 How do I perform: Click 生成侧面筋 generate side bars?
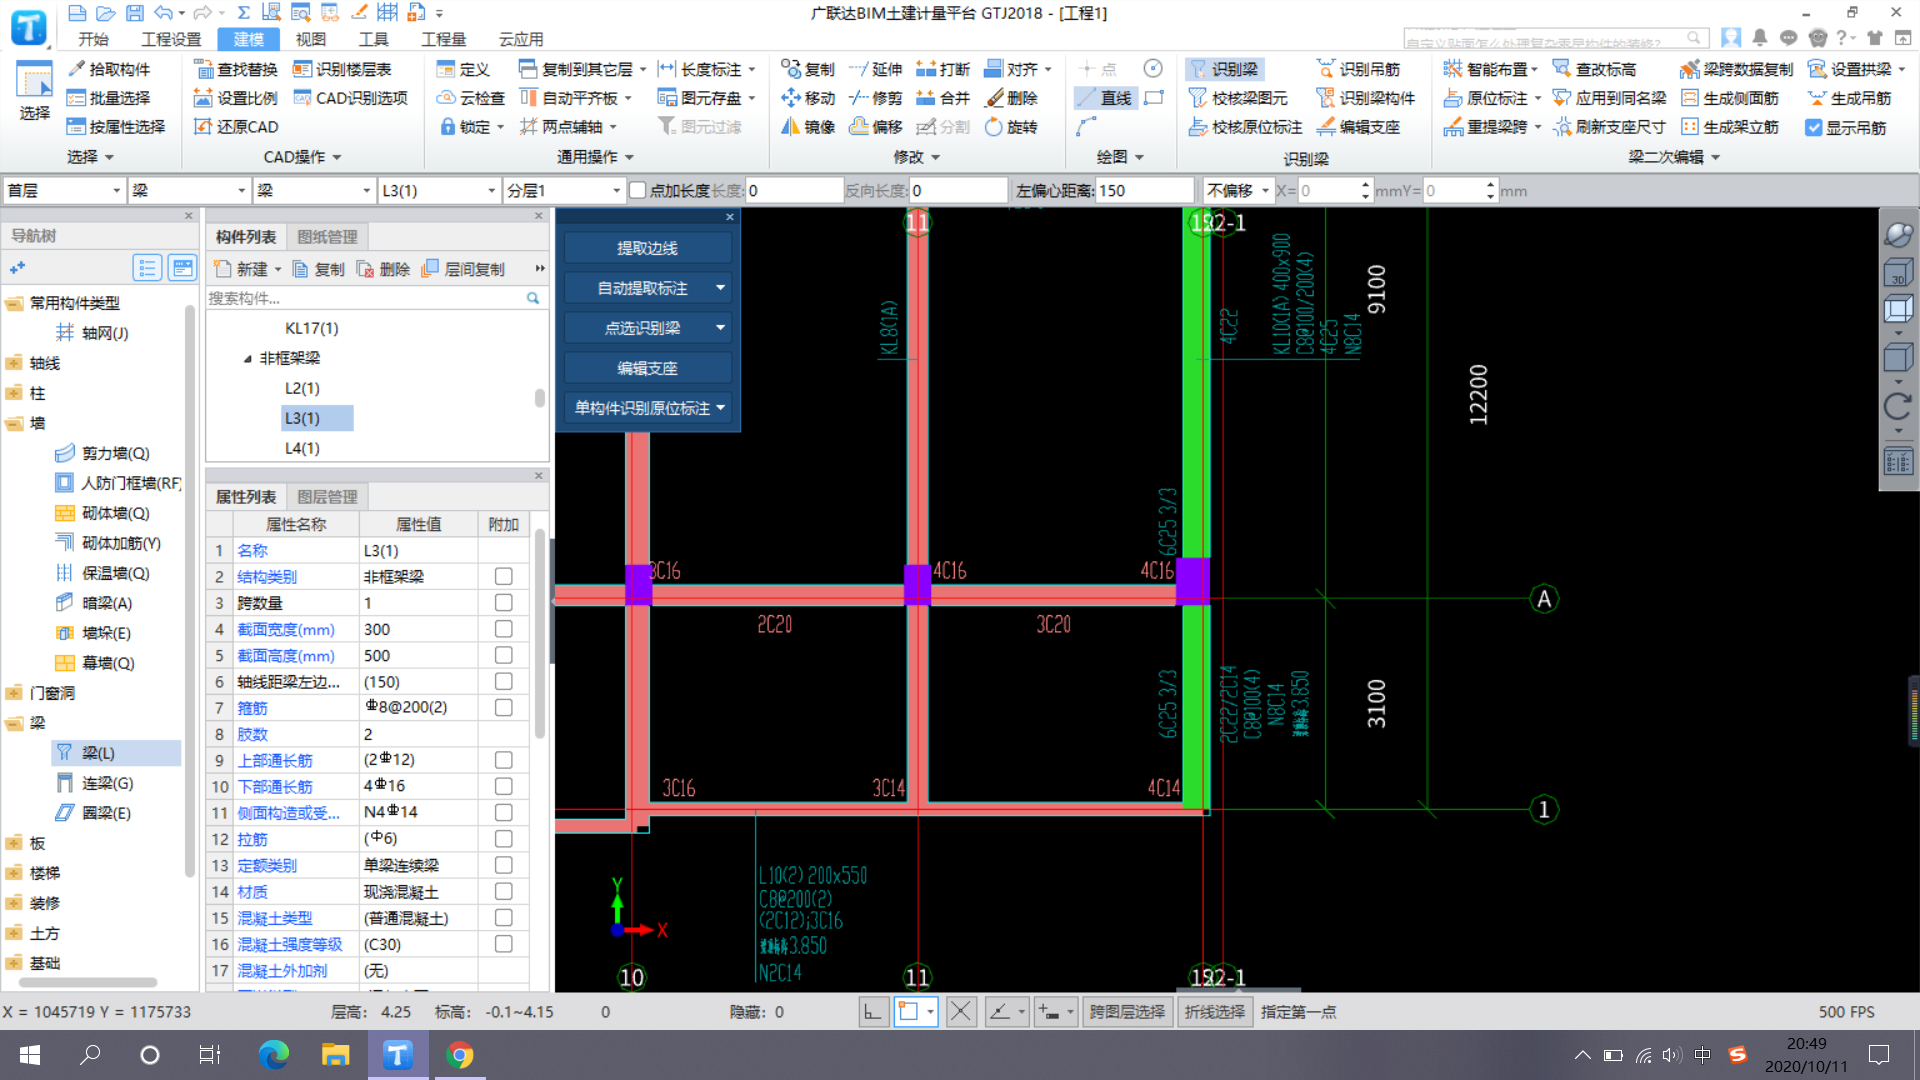[1730, 98]
